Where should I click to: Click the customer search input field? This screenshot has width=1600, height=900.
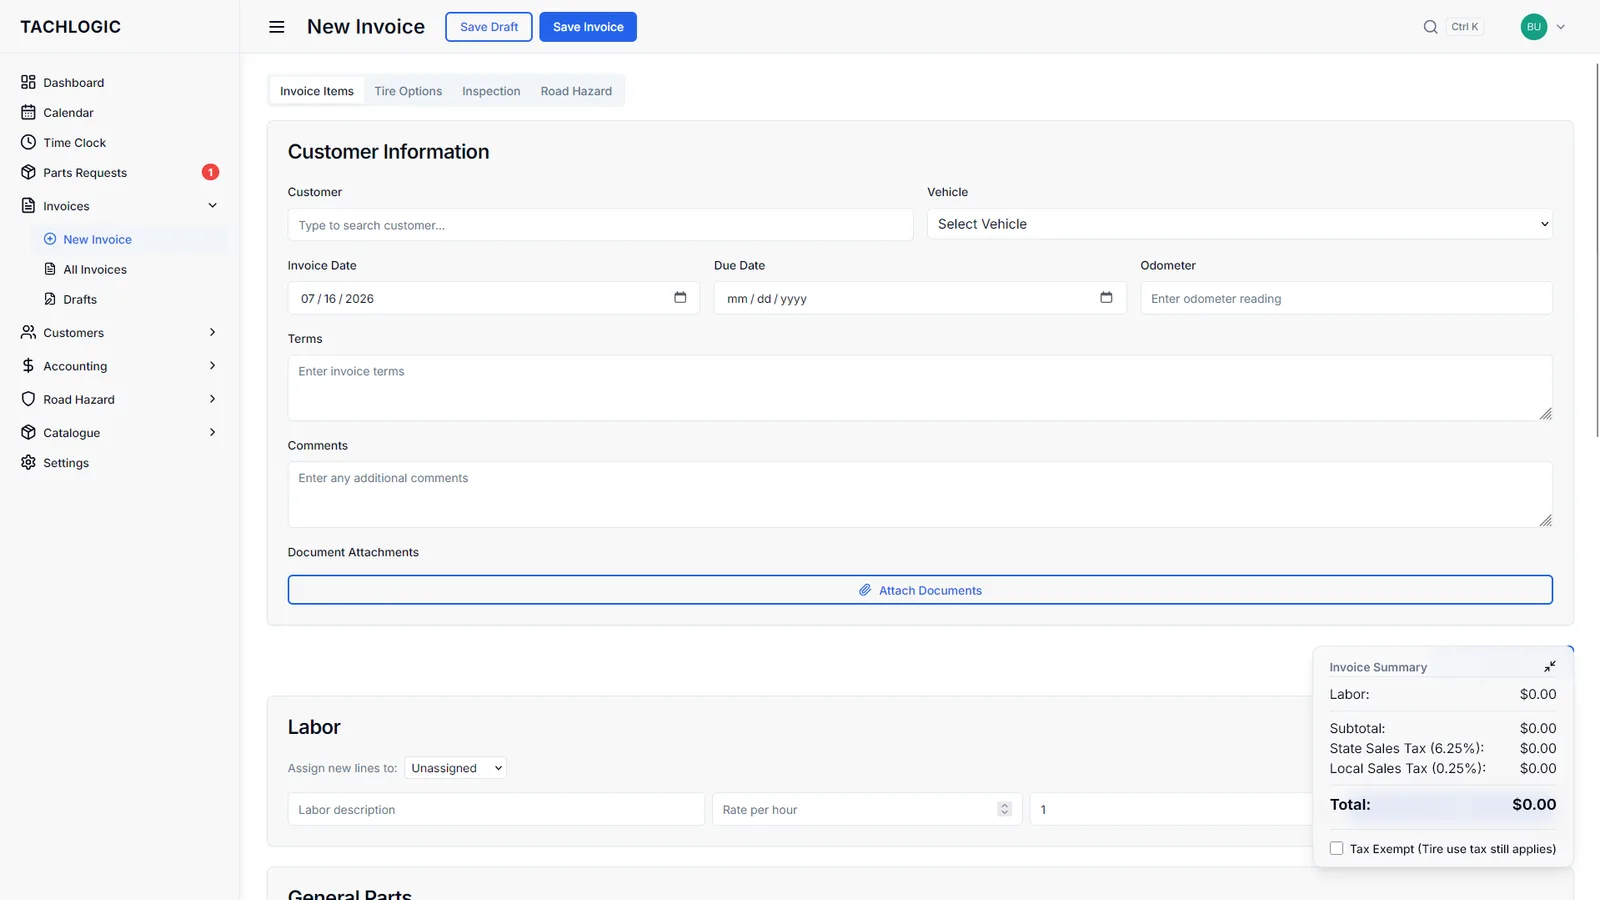[x=600, y=225]
